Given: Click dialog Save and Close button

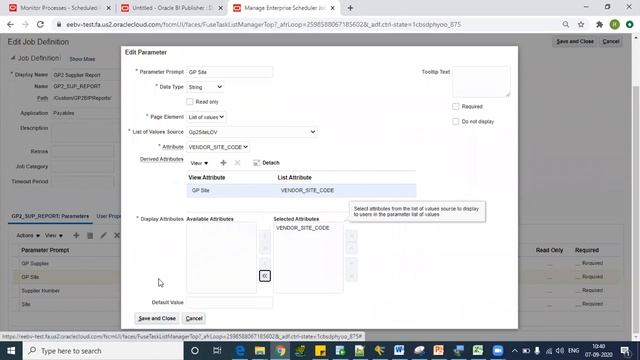Looking at the screenshot, I should [x=157, y=318].
